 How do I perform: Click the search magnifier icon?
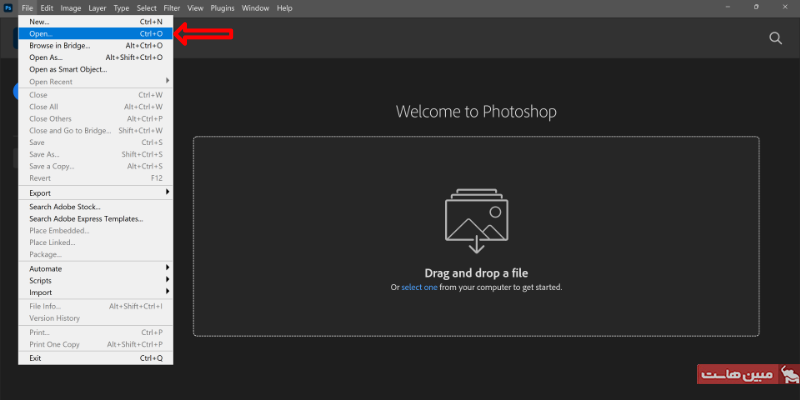tap(775, 38)
